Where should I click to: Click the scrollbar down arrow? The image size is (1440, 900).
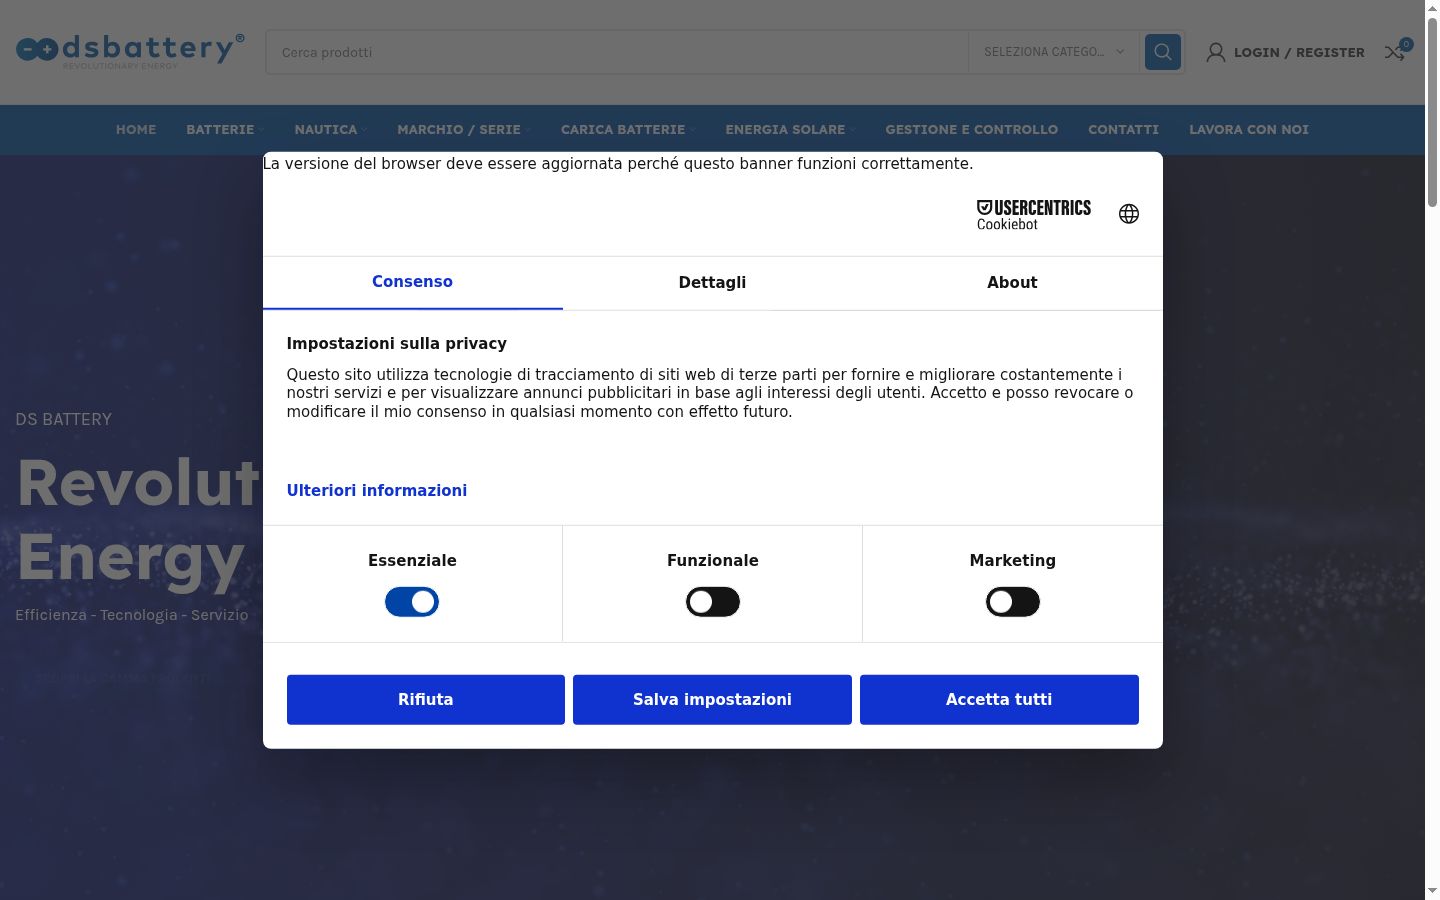pos(1432,891)
